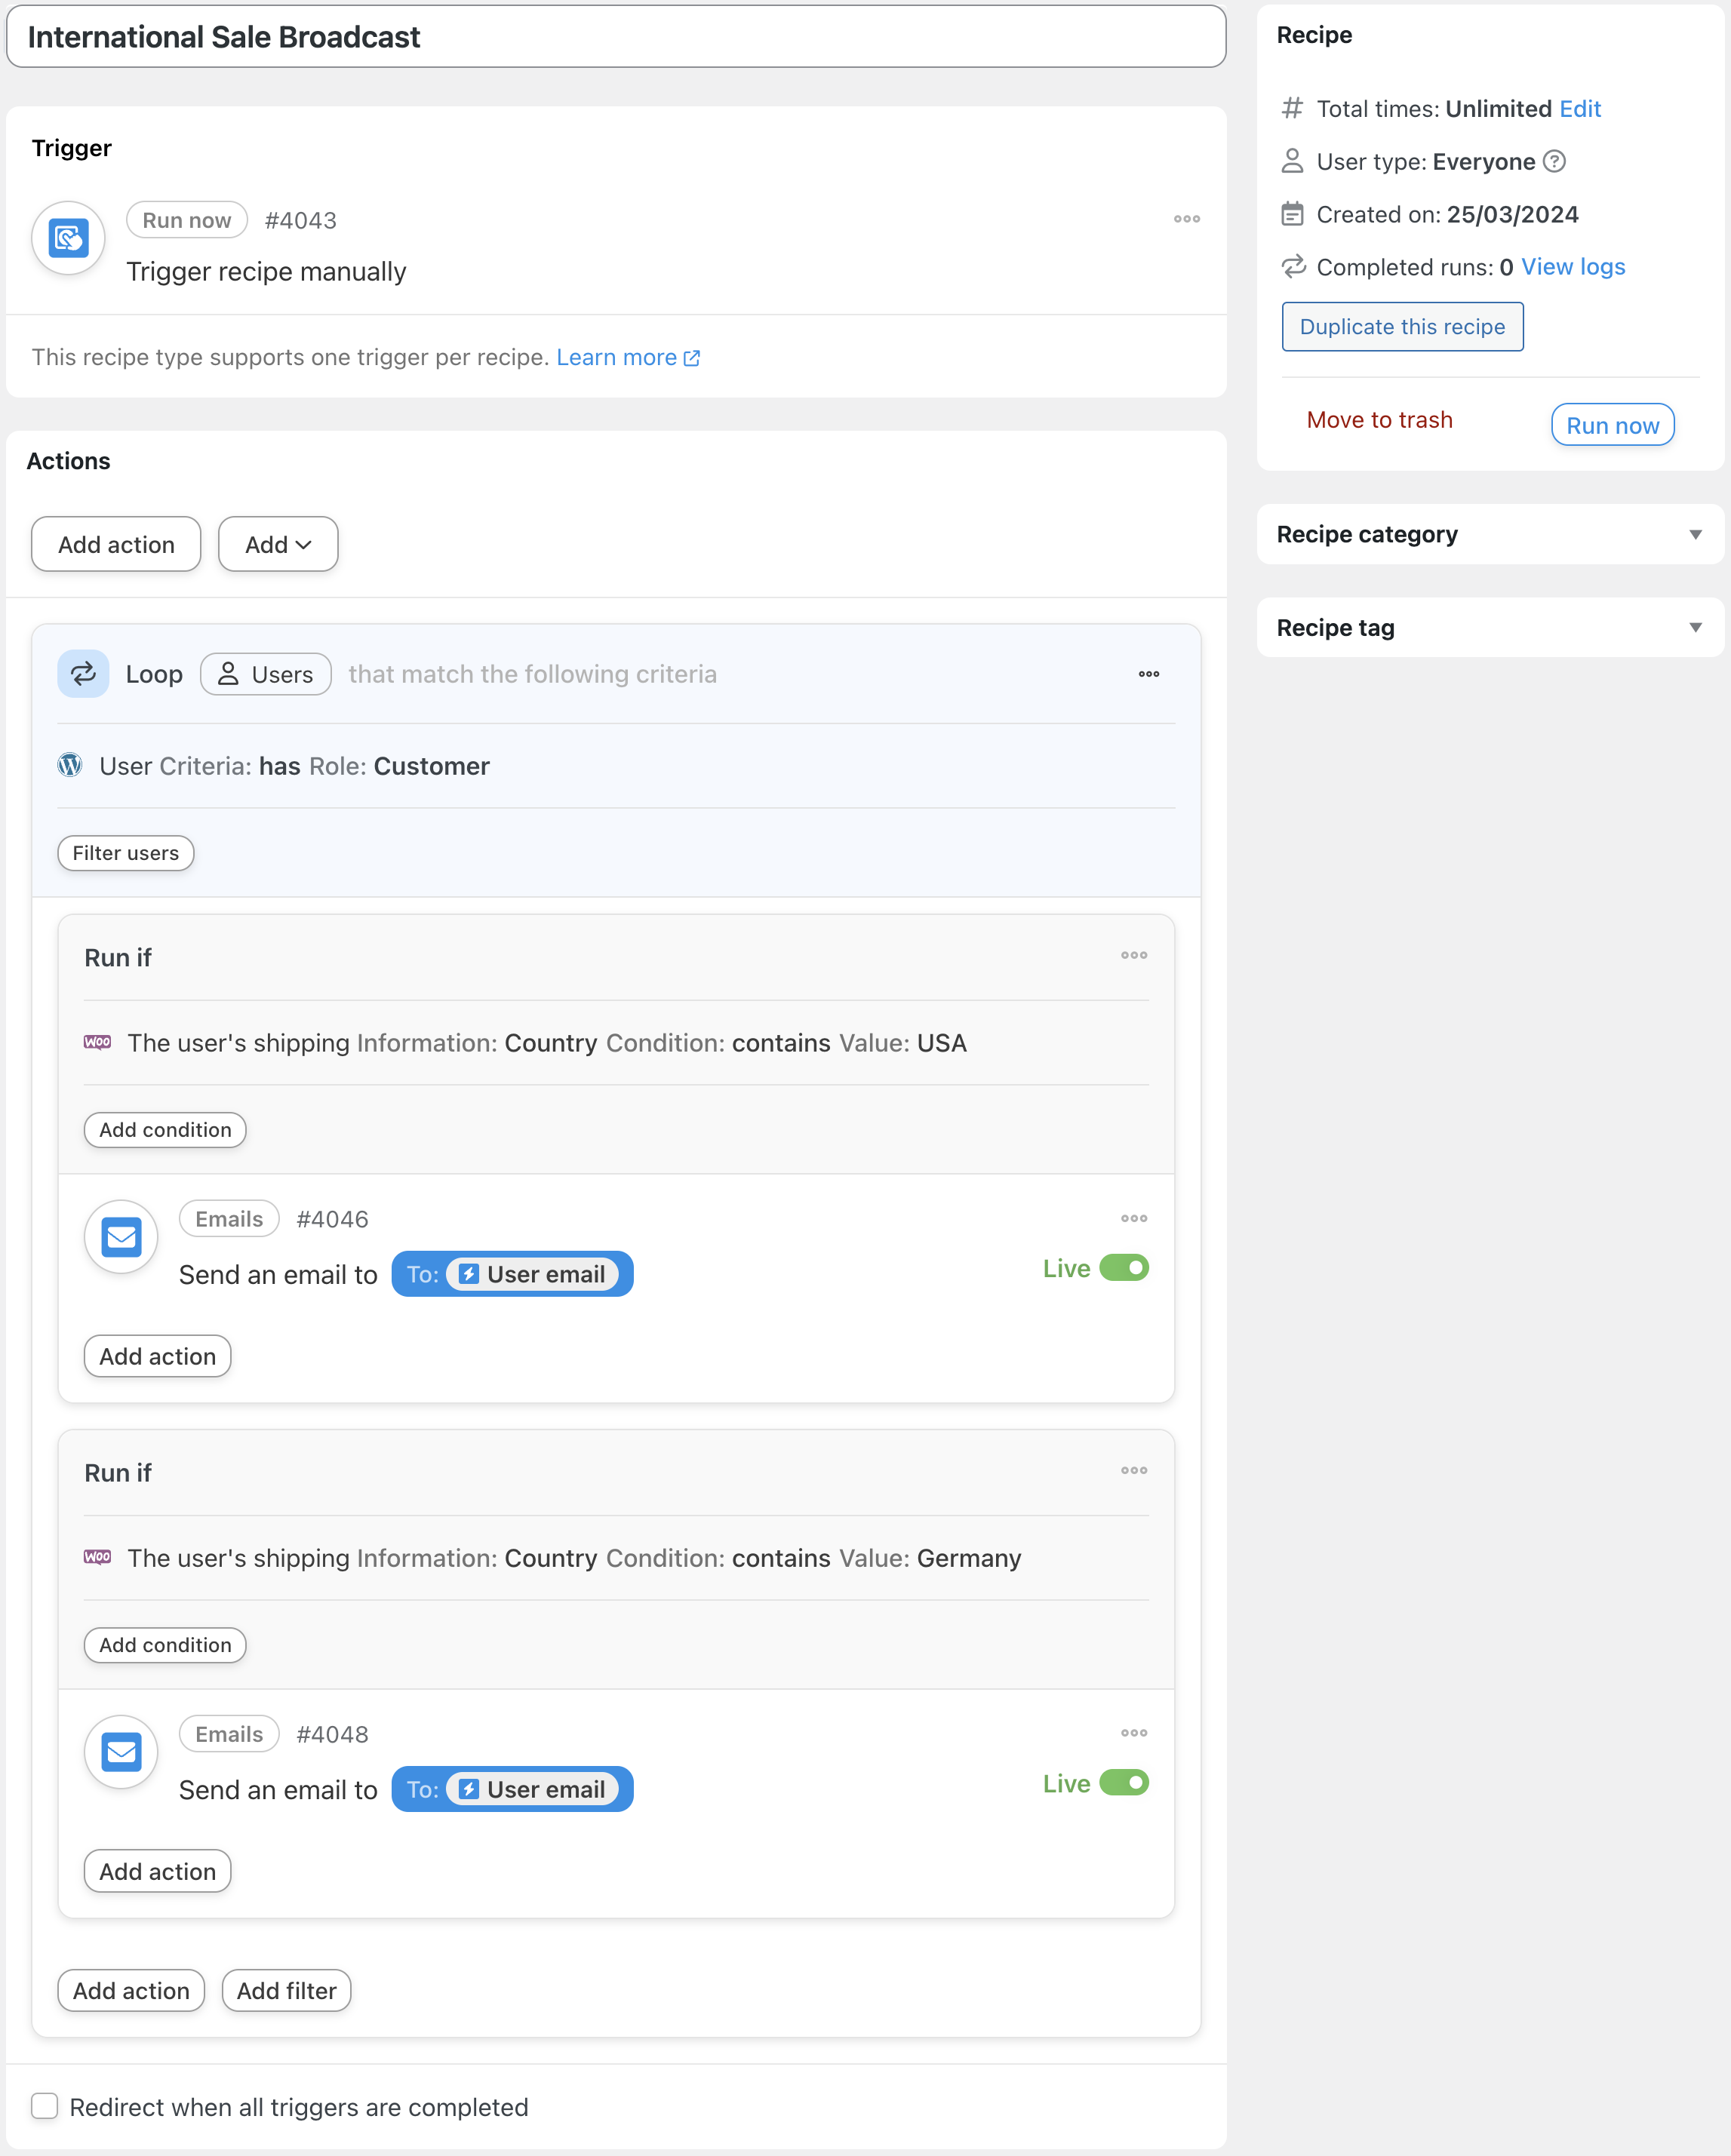1731x2156 pixels.
Task: Click the Users pill in Loop
Action: click(x=266, y=675)
